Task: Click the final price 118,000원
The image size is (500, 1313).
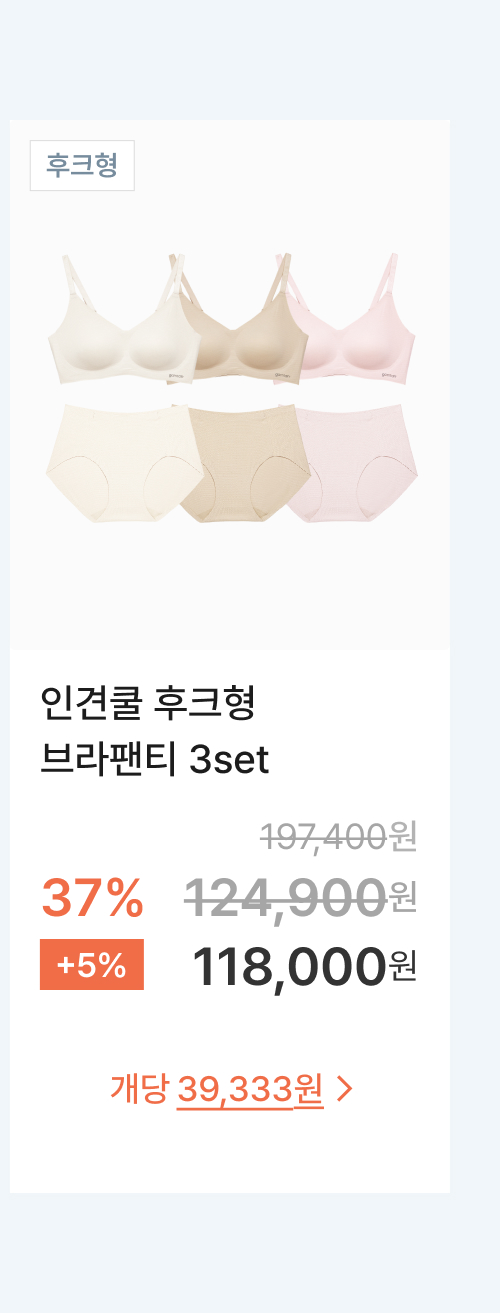Action: (x=304, y=966)
